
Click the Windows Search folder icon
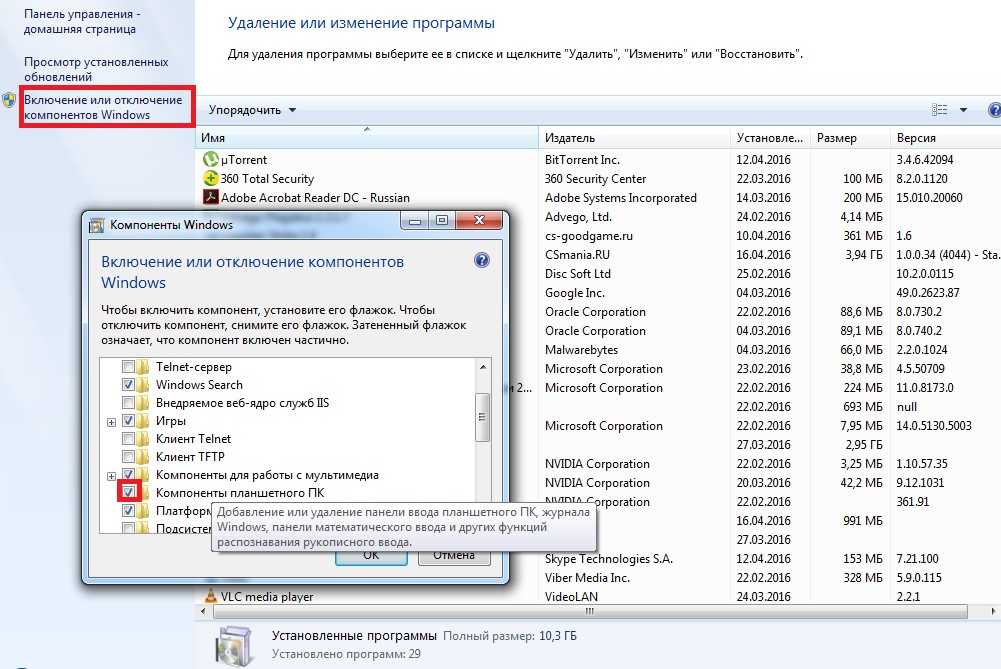144,385
